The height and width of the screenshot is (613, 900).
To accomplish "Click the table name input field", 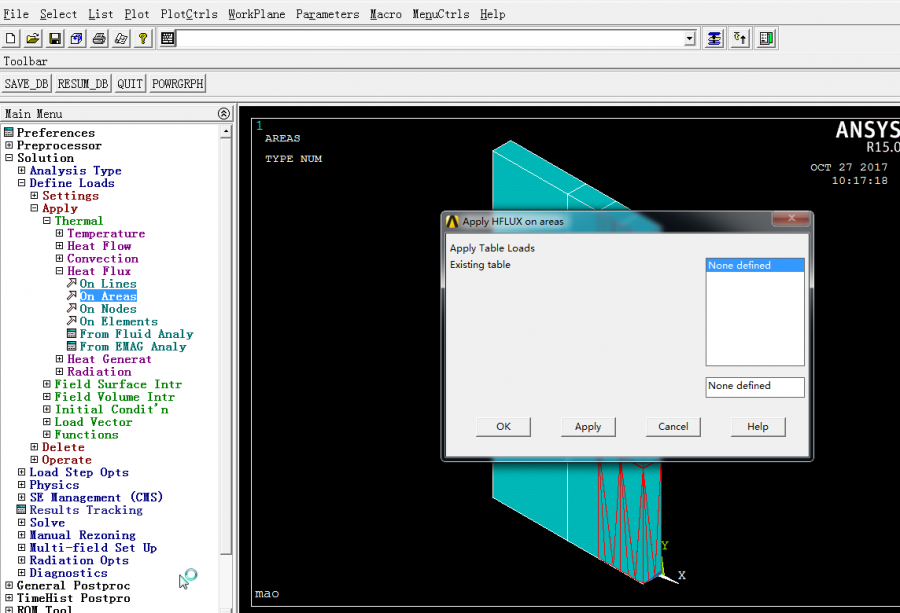I will [754, 386].
